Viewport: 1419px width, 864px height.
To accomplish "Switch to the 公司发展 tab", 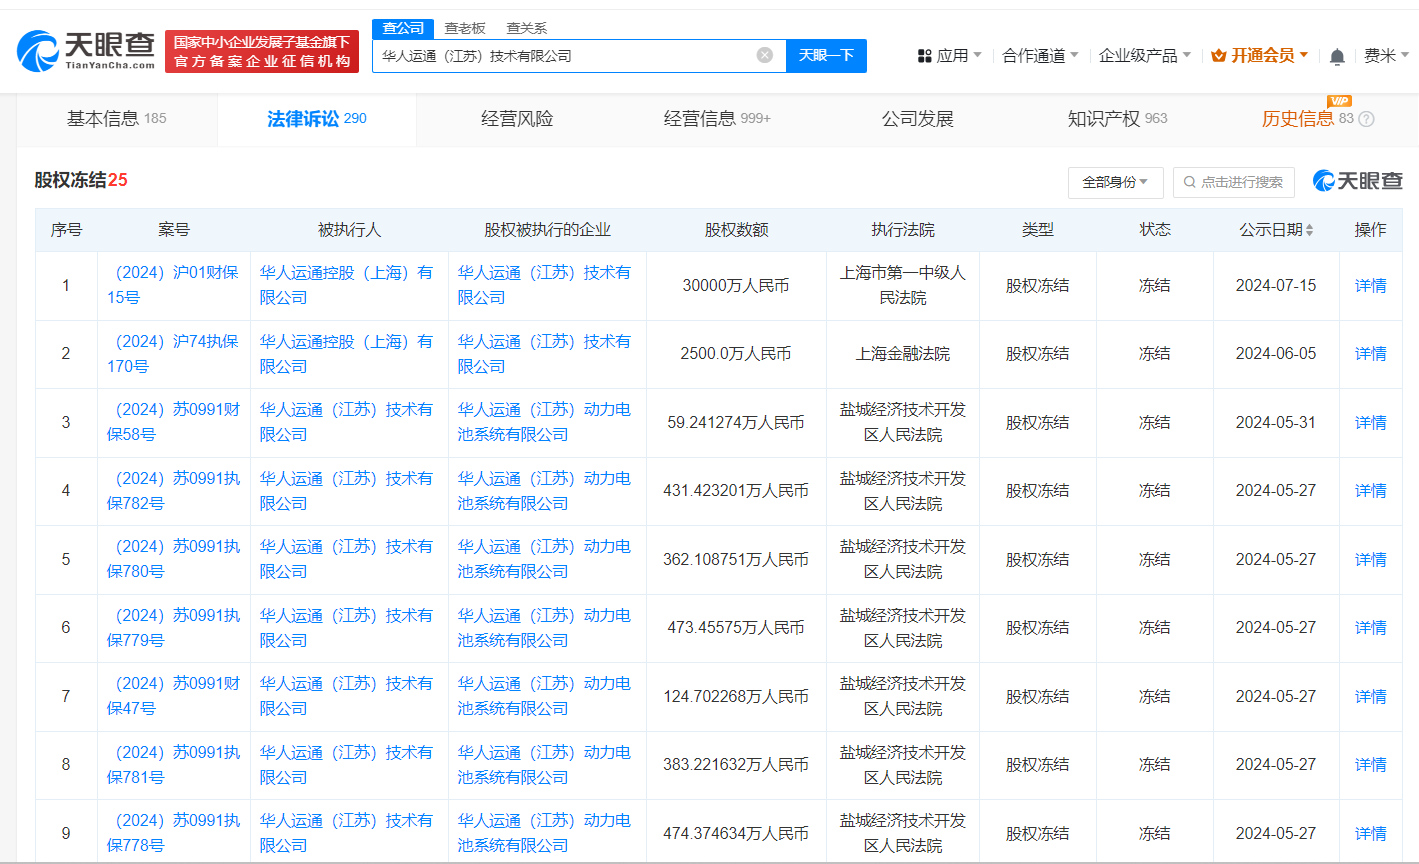I will pos(917,119).
